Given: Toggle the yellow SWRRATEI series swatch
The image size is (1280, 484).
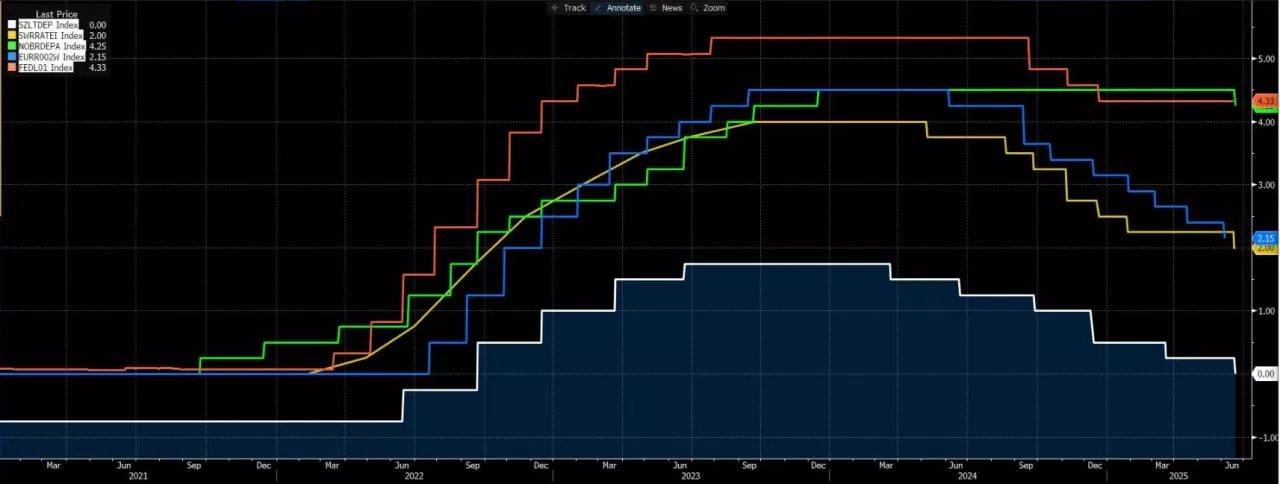Looking at the screenshot, I should point(12,35).
